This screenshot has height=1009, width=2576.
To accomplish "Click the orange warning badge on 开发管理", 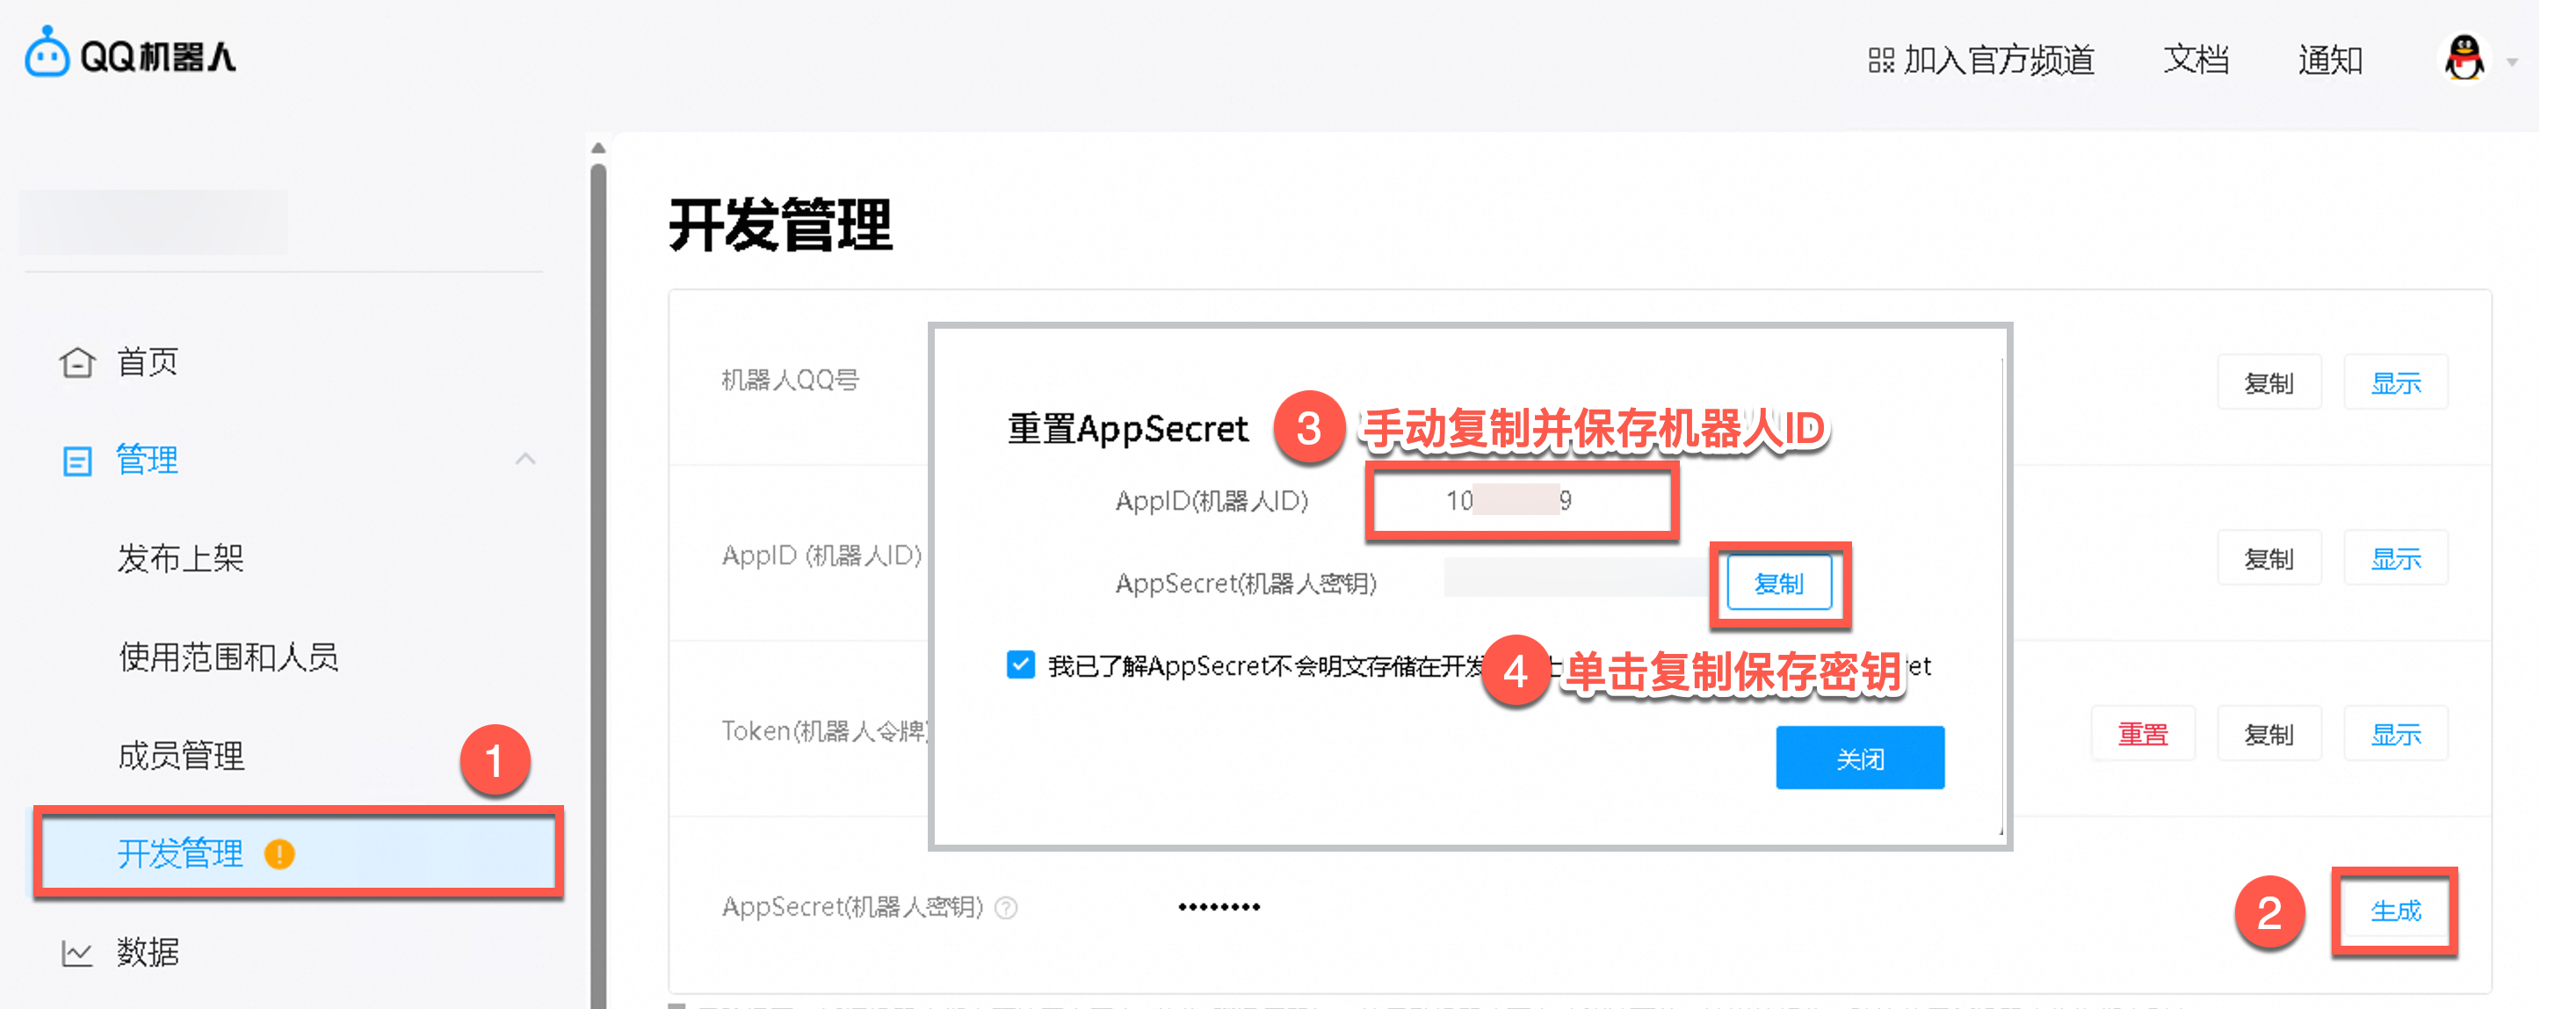I will [x=279, y=854].
